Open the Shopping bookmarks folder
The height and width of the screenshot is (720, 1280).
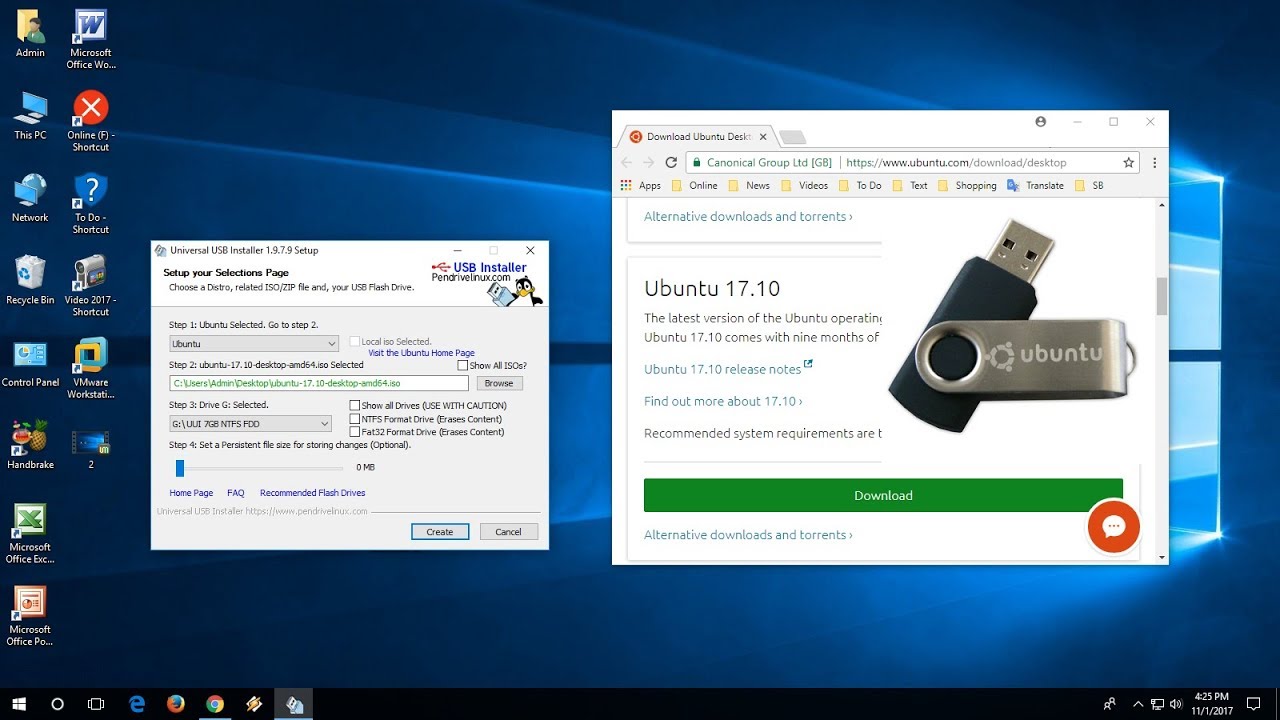967,185
